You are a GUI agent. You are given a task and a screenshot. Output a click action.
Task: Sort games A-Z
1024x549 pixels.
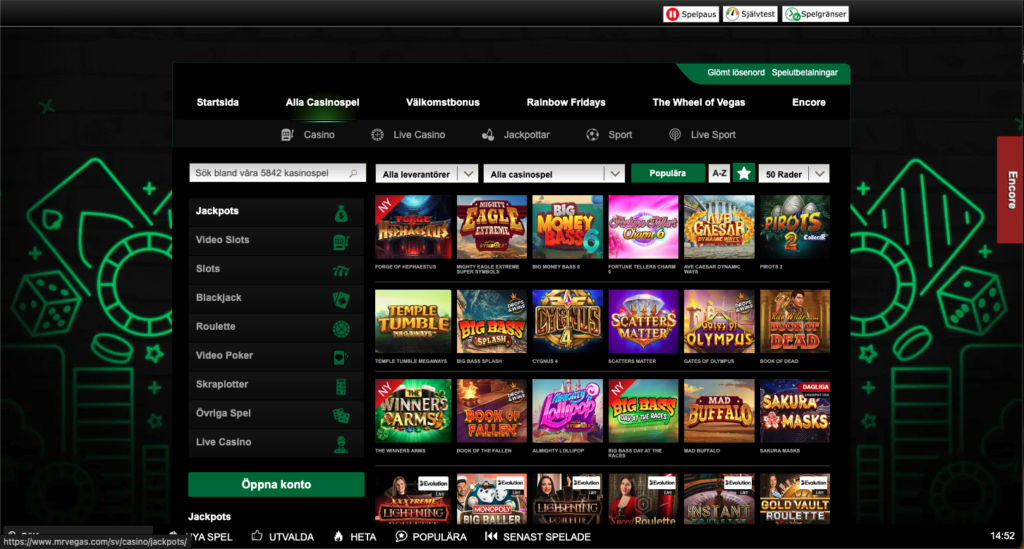point(719,173)
